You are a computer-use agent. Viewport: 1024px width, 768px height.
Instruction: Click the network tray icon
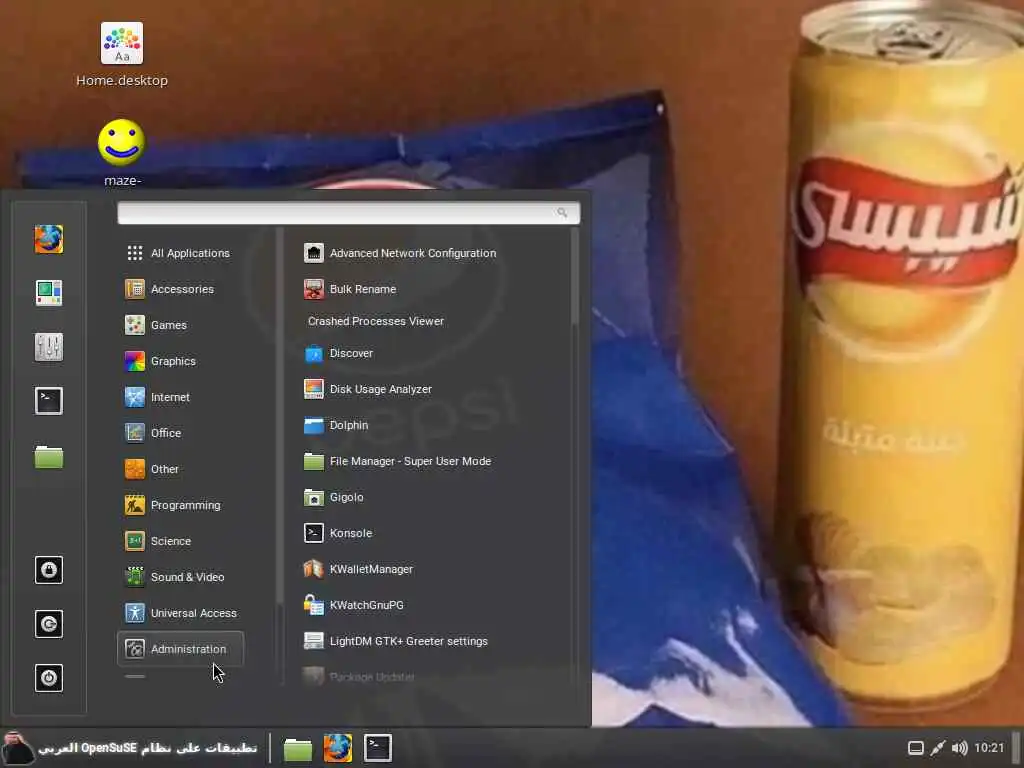coord(938,748)
